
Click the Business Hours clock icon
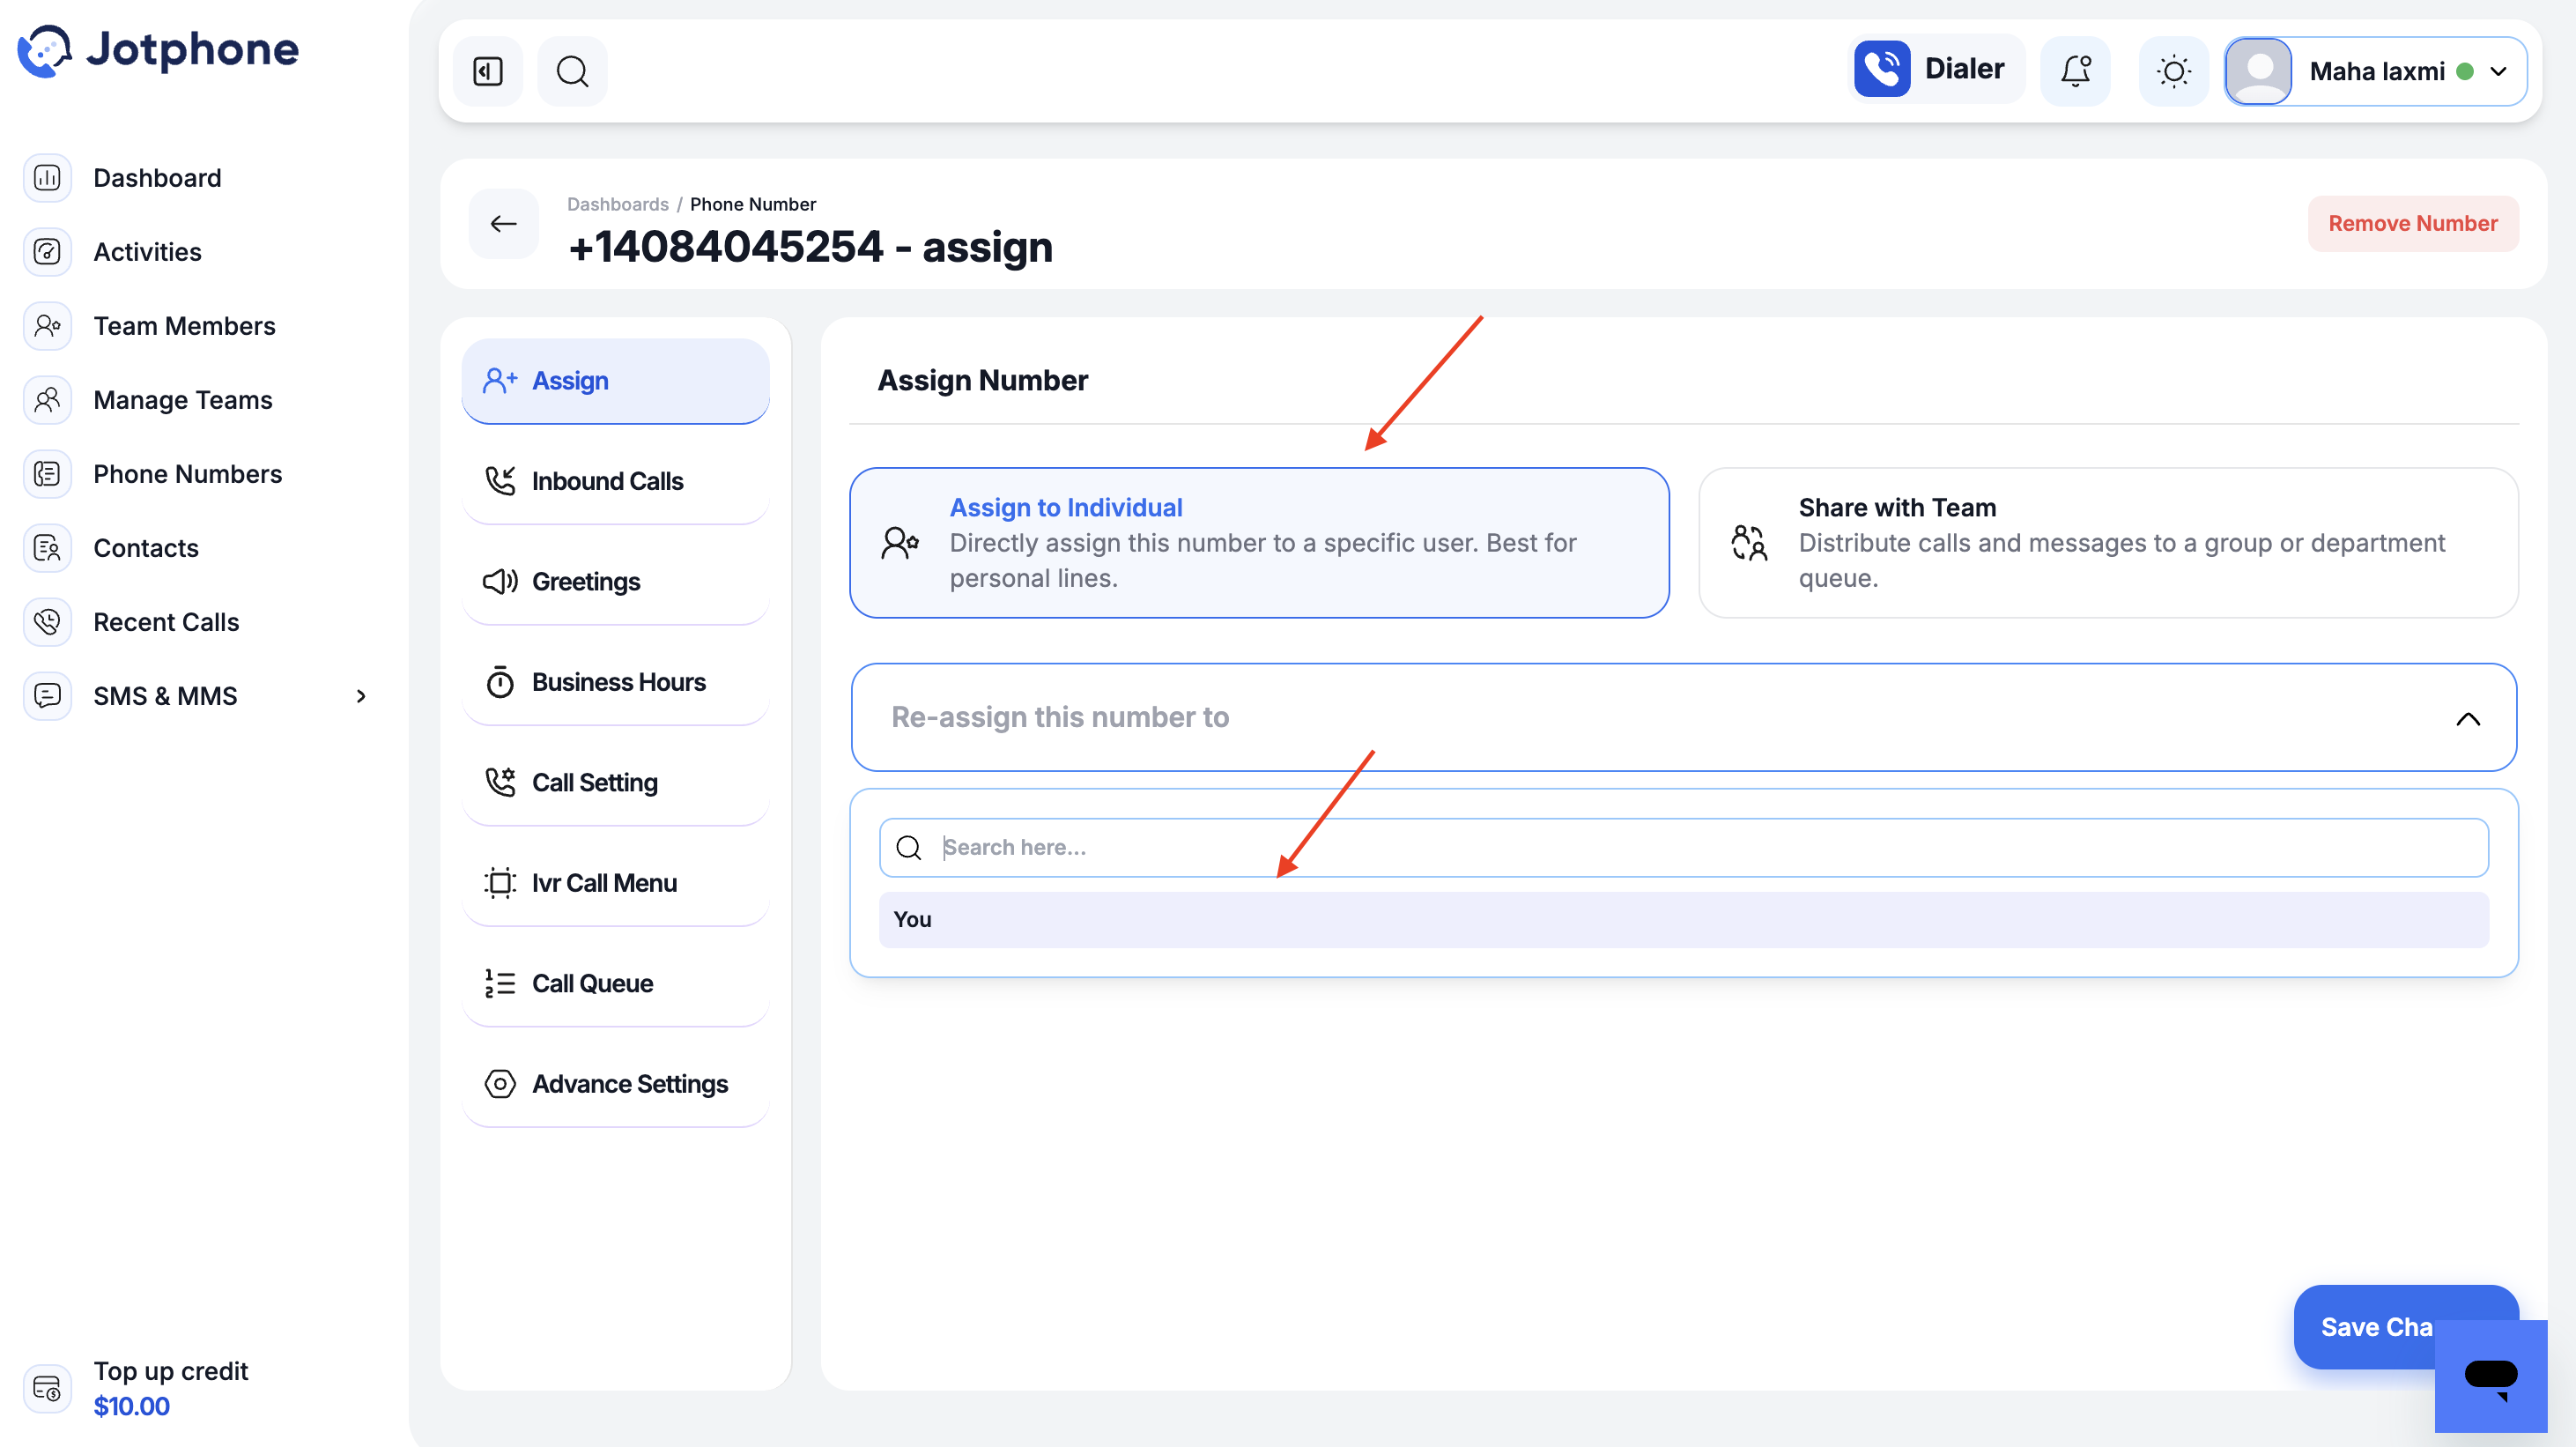500,682
